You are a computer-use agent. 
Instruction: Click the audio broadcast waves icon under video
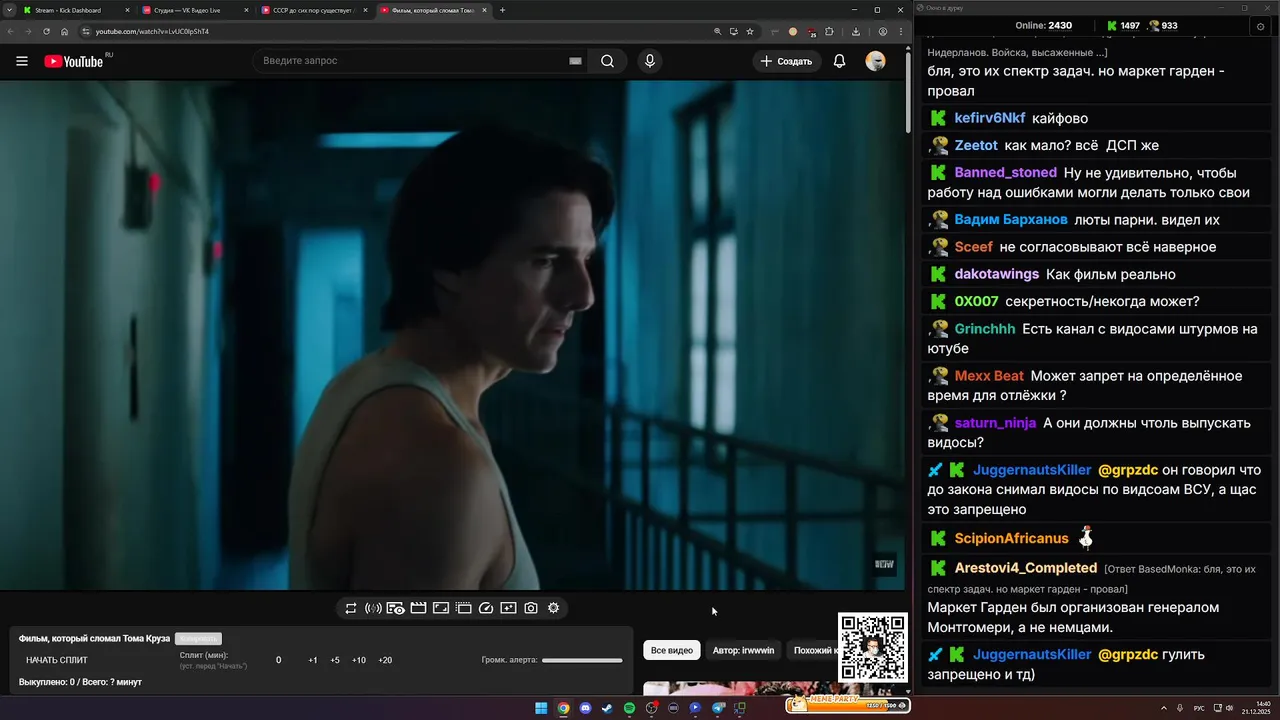pyautogui.click(x=373, y=608)
